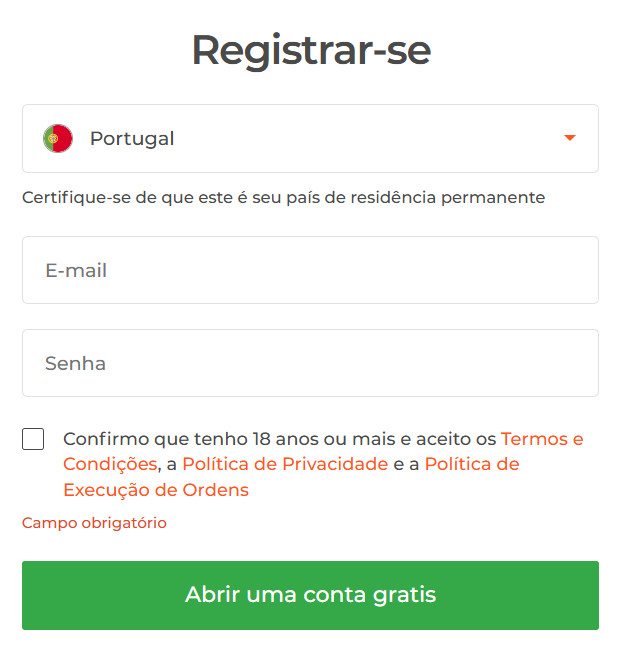The image size is (625, 649).
Task: Open the Política de Privacidade link
Action: pyautogui.click(x=285, y=464)
